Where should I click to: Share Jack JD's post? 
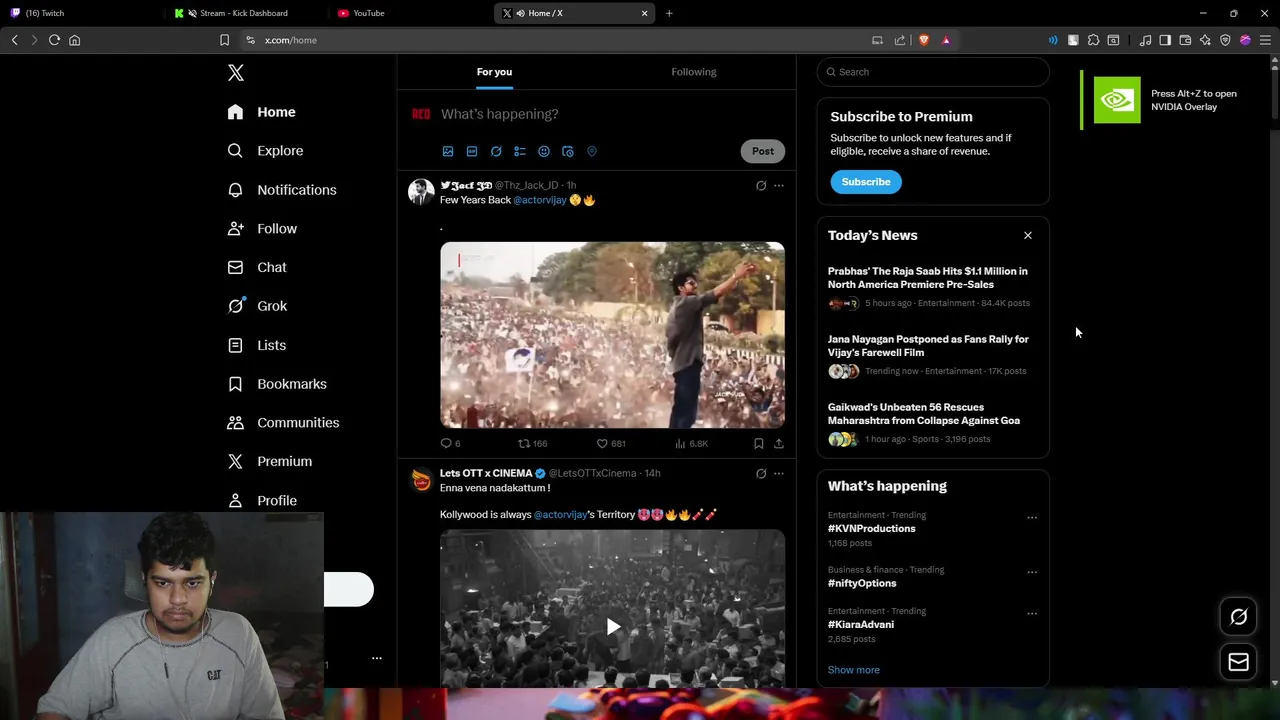point(779,443)
